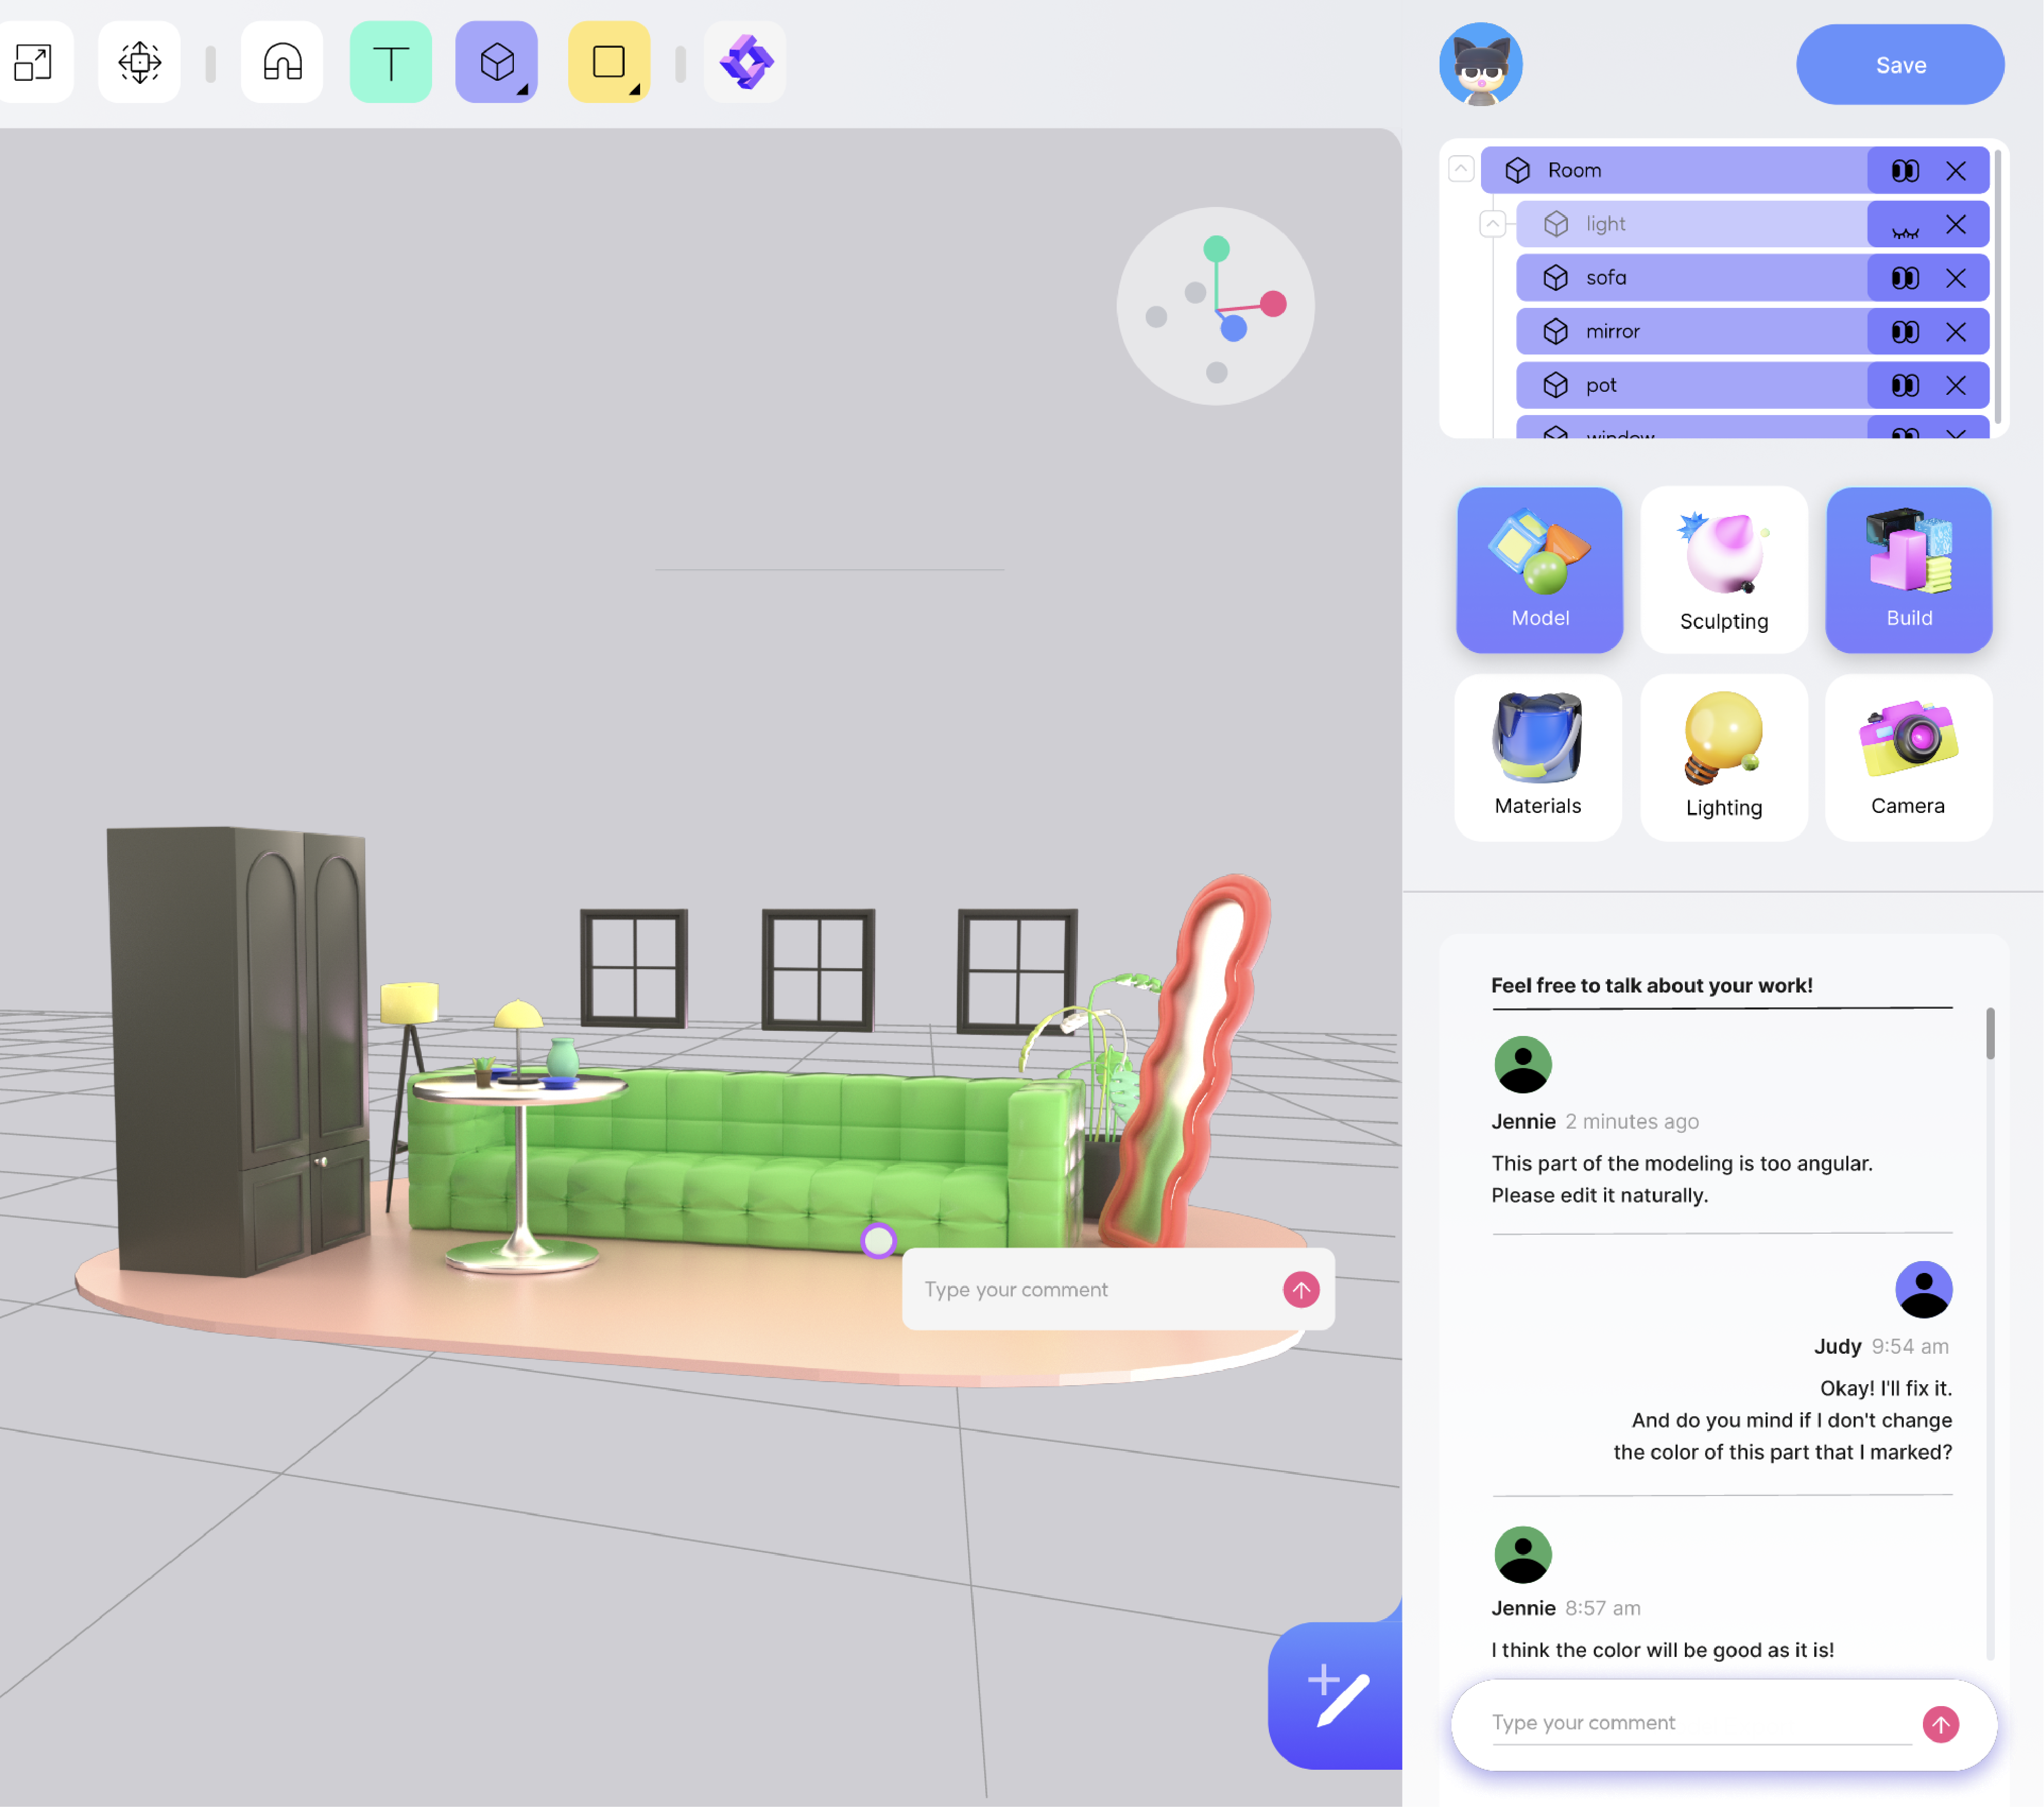Toggle visibility of the pot layer
Screen dimensions: 2044x1807
1904,386
